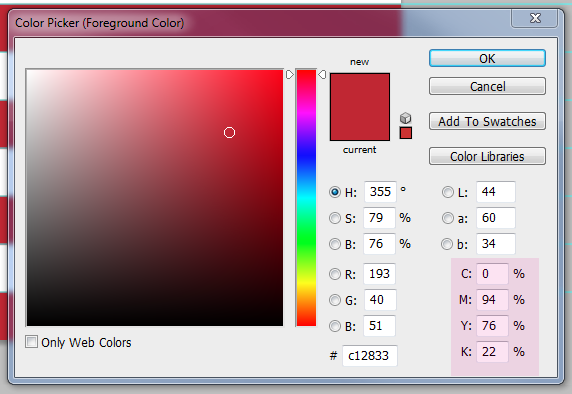Select the G green radio button
The width and height of the screenshot is (572, 394).
335,300
